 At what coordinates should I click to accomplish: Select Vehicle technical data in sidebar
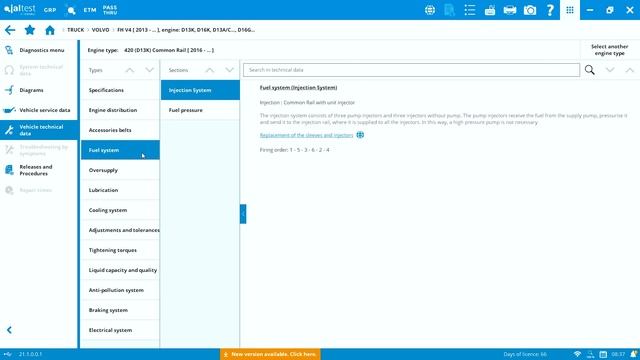tap(39, 130)
